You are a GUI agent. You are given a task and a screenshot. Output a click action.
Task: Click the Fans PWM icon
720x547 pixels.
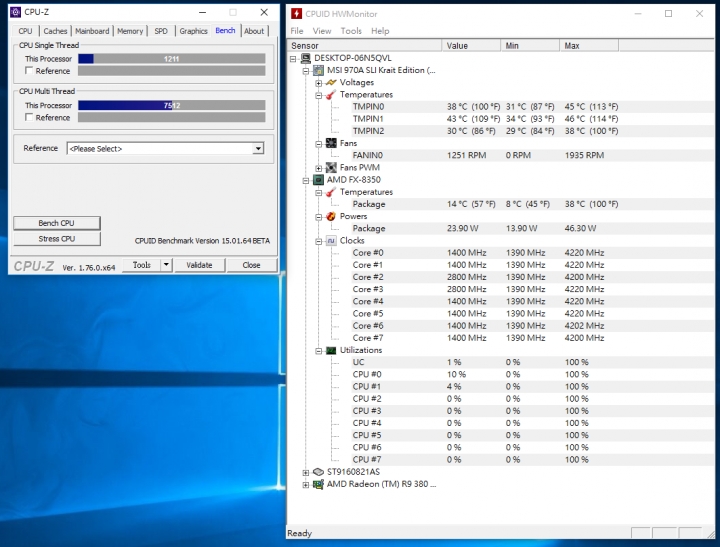331,168
